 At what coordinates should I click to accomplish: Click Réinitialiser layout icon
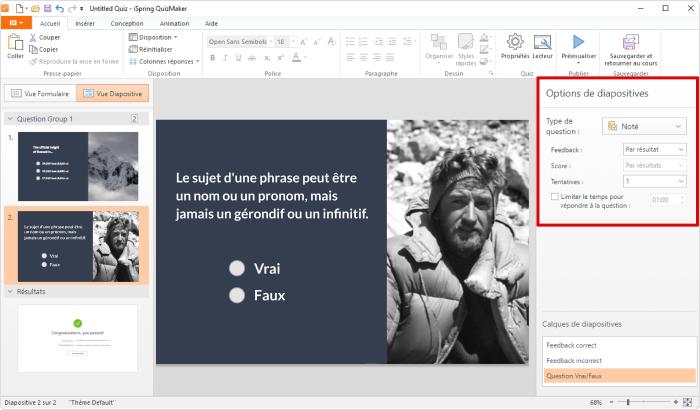pyautogui.click(x=133, y=49)
